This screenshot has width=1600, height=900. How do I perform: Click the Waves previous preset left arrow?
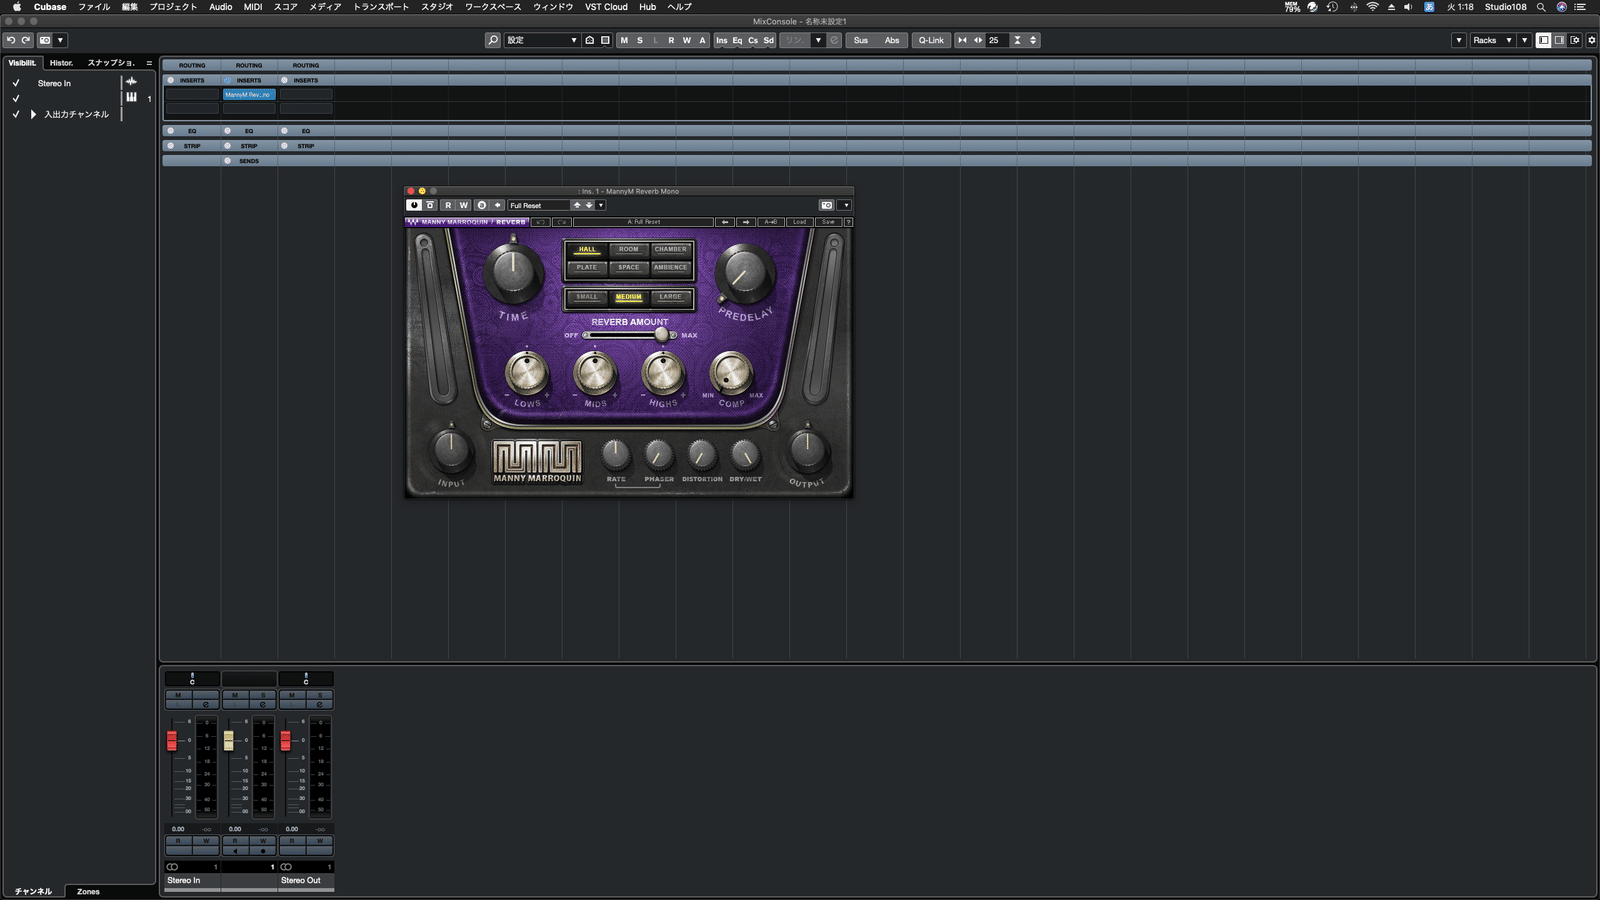click(726, 222)
